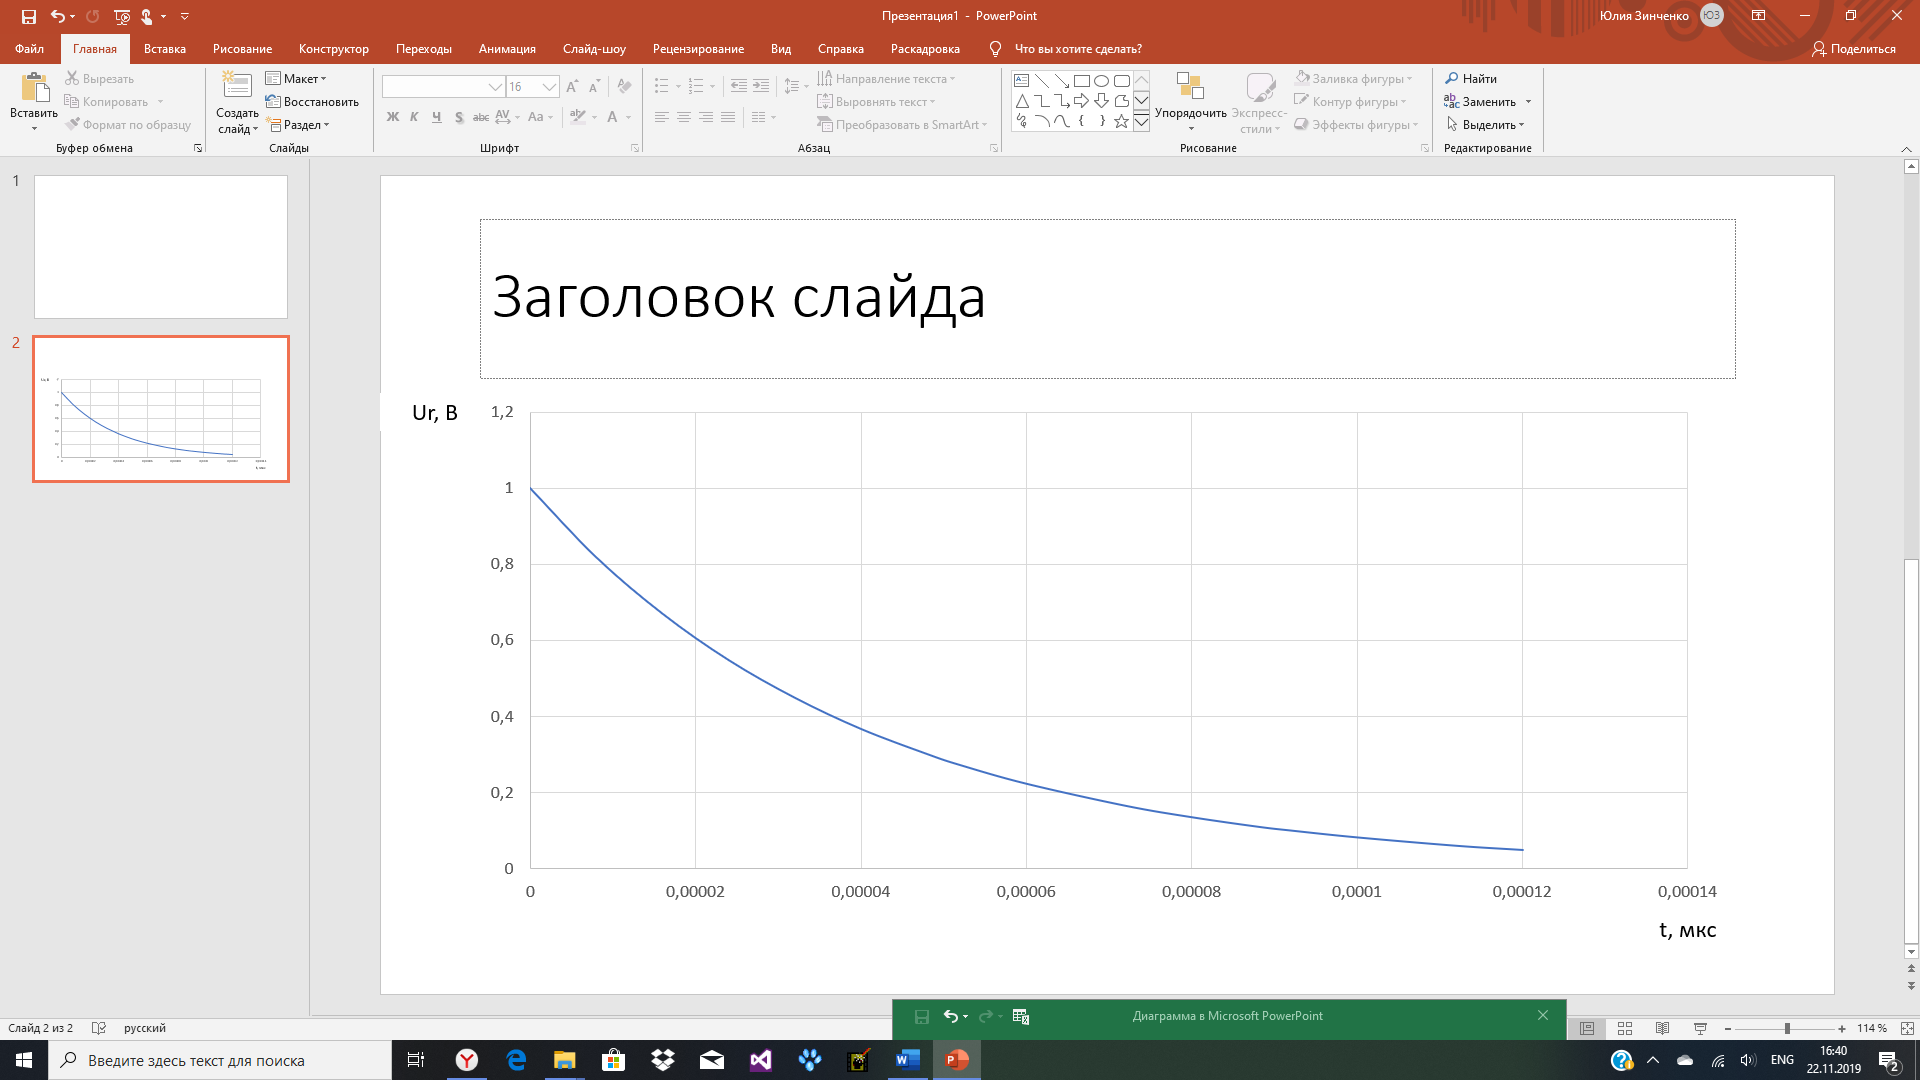Clear all formatting eraser icon

pyautogui.click(x=624, y=87)
